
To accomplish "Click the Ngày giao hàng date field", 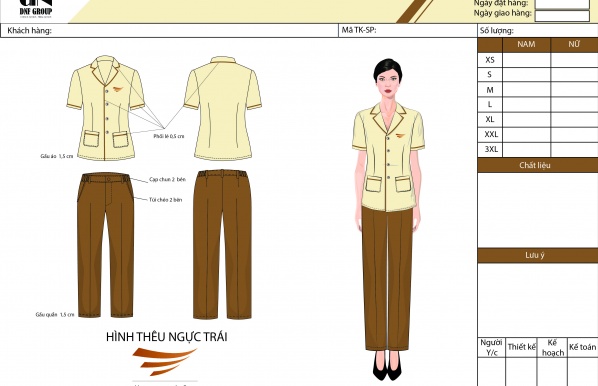I will coord(562,15).
